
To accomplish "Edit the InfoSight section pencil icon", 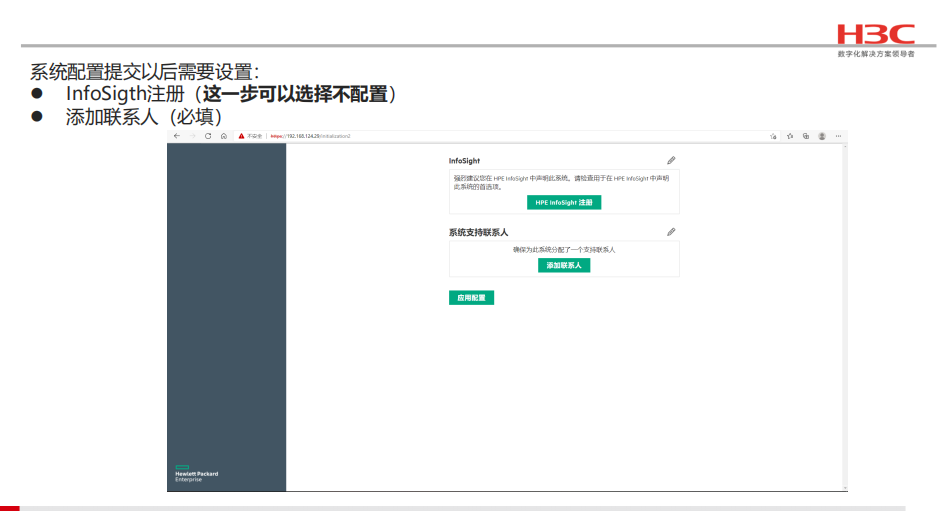I will (671, 160).
